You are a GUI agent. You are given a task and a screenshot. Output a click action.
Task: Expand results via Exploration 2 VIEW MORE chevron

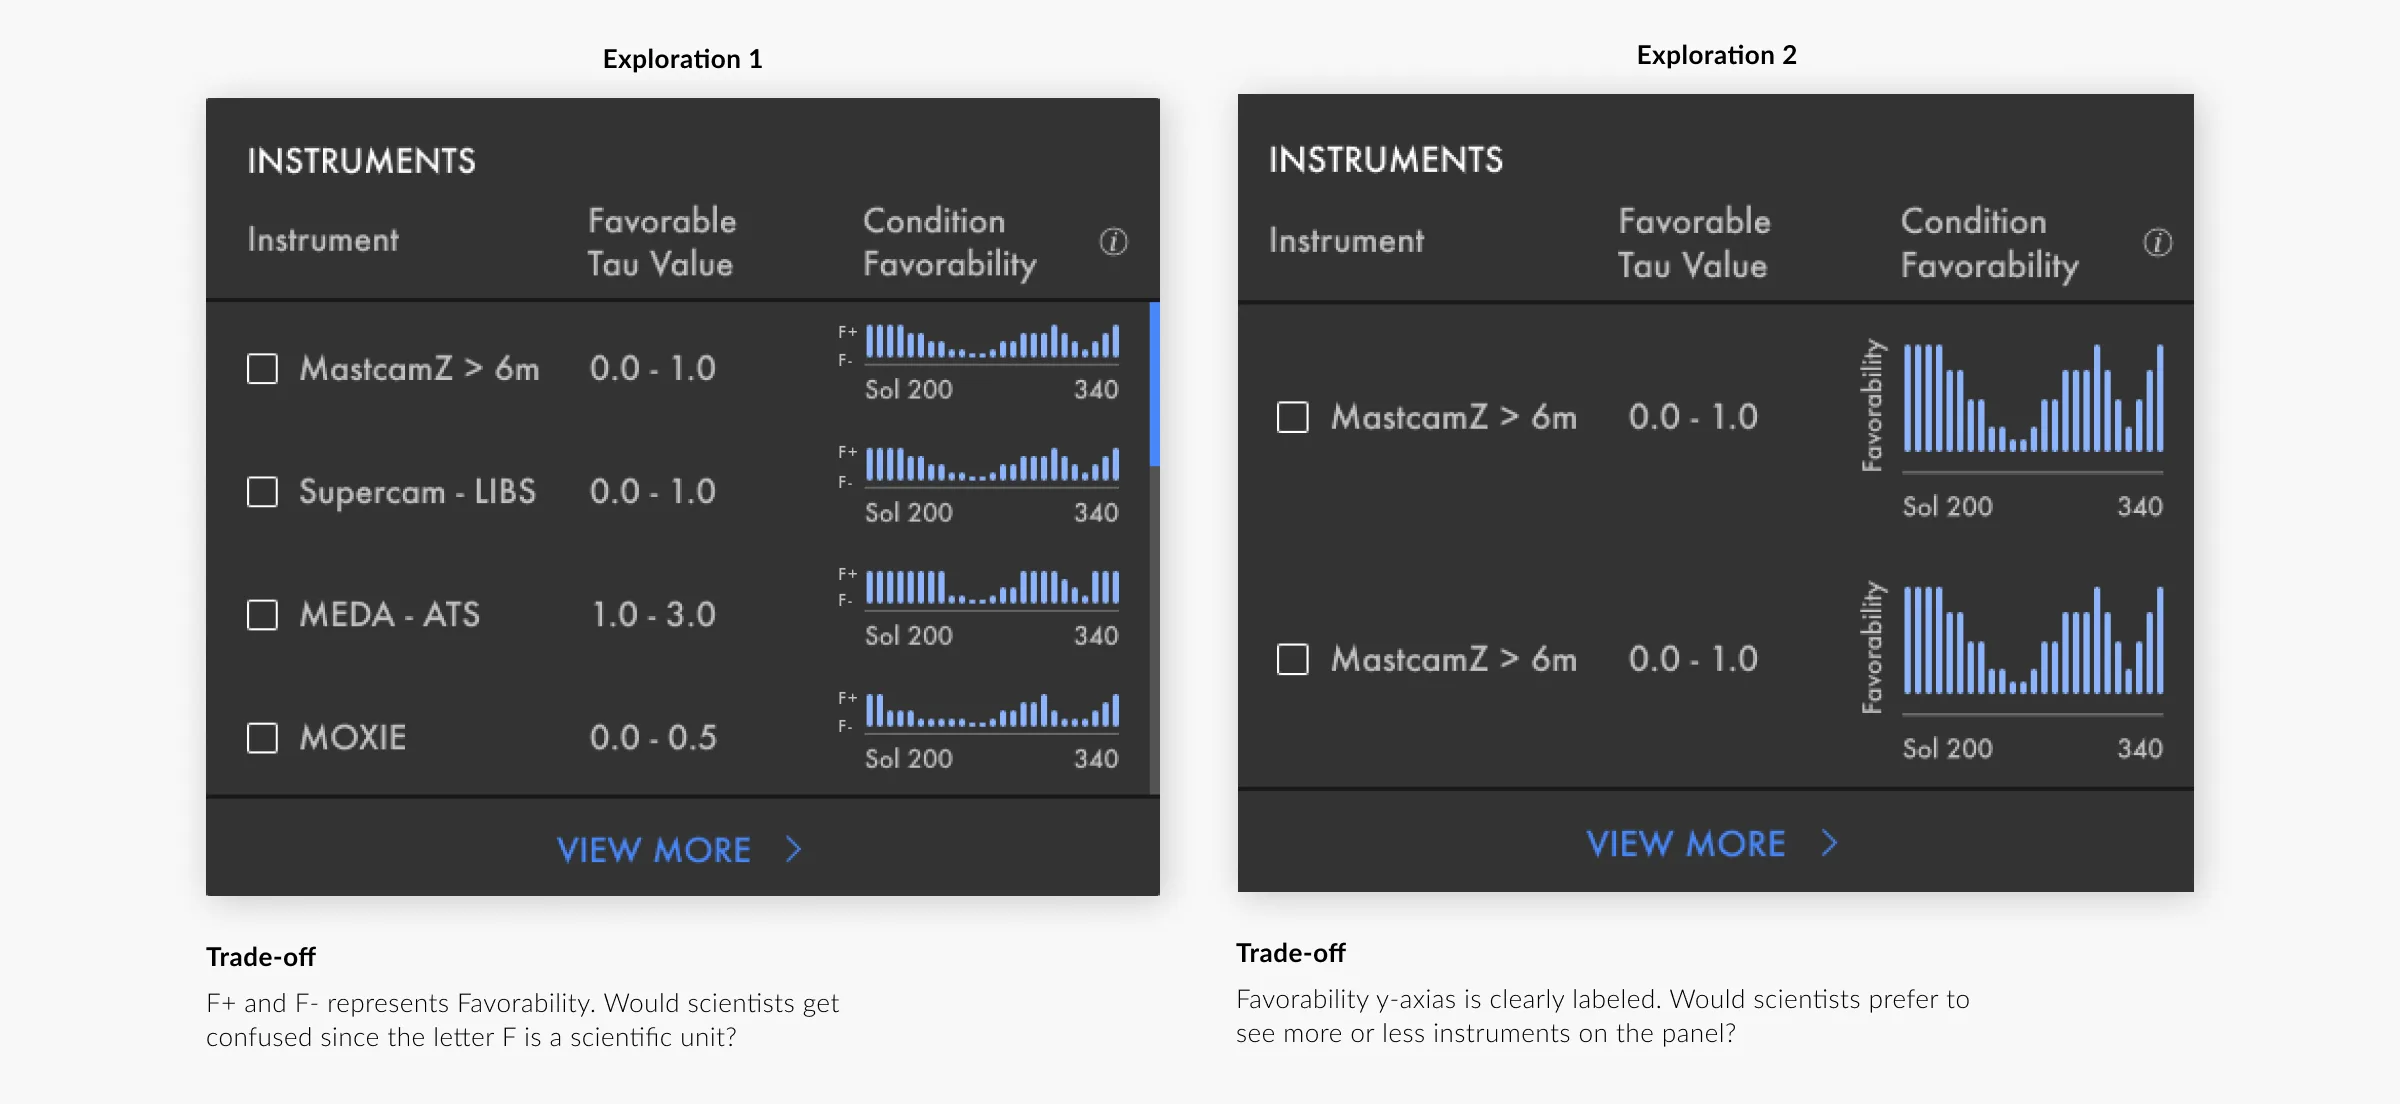click(x=1833, y=843)
